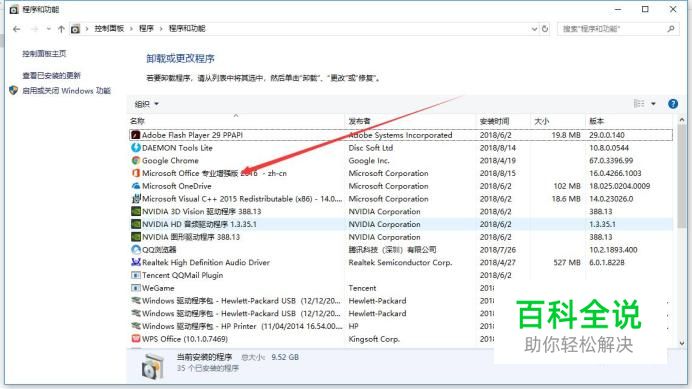
Task: Open the help question mark icon
Action: pyautogui.click(x=673, y=104)
